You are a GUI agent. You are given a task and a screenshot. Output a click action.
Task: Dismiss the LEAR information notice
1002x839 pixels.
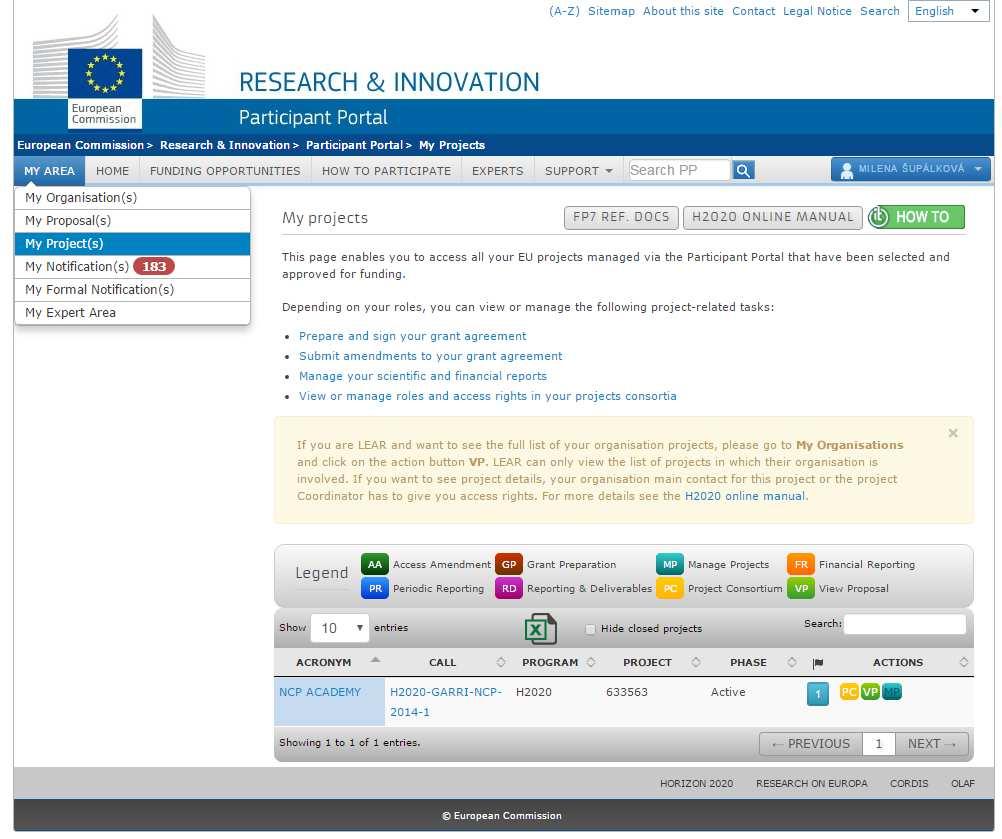pyautogui.click(x=953, y=433)
